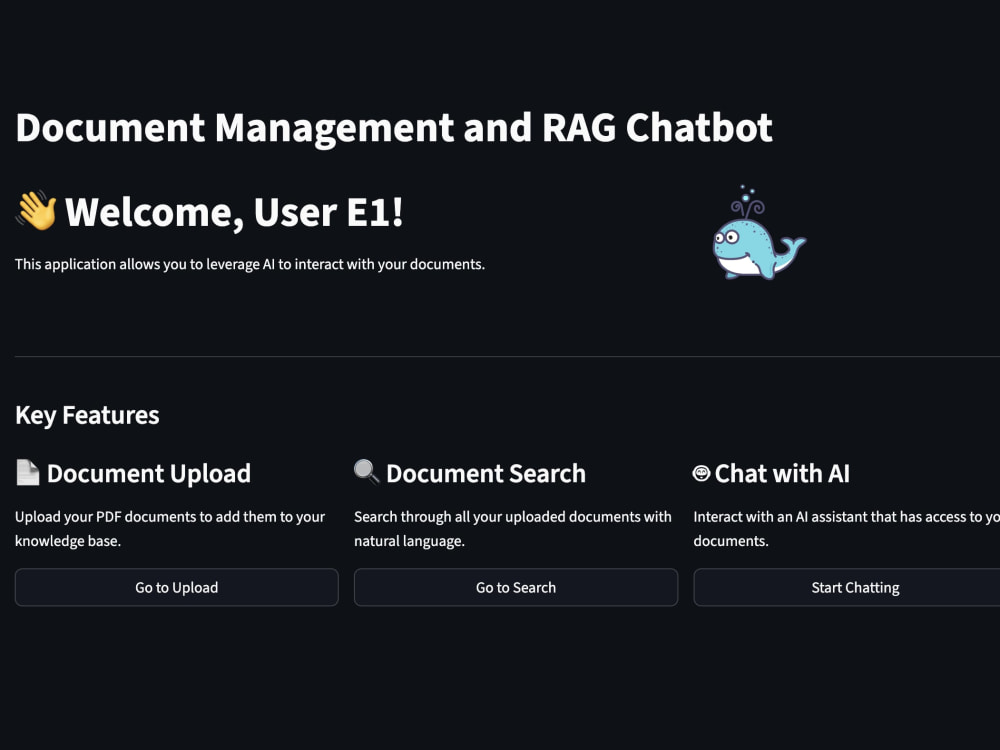Open search via Go to Search button
The height and width of the screenshot is (750, 1000).
tap(516, 587)
